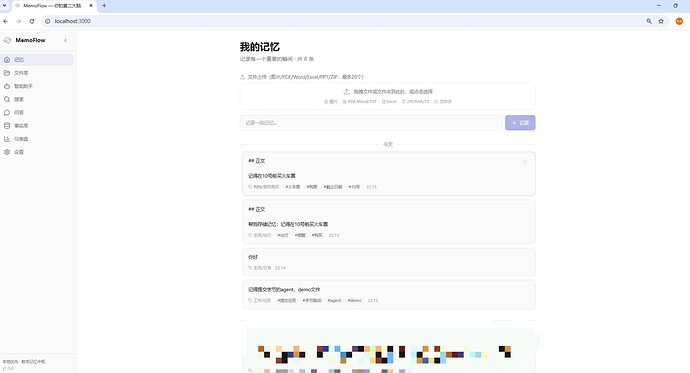This screenshot has height=373, width=690.
Task: Click the purple + 记录 button
Action: [520, 123]
